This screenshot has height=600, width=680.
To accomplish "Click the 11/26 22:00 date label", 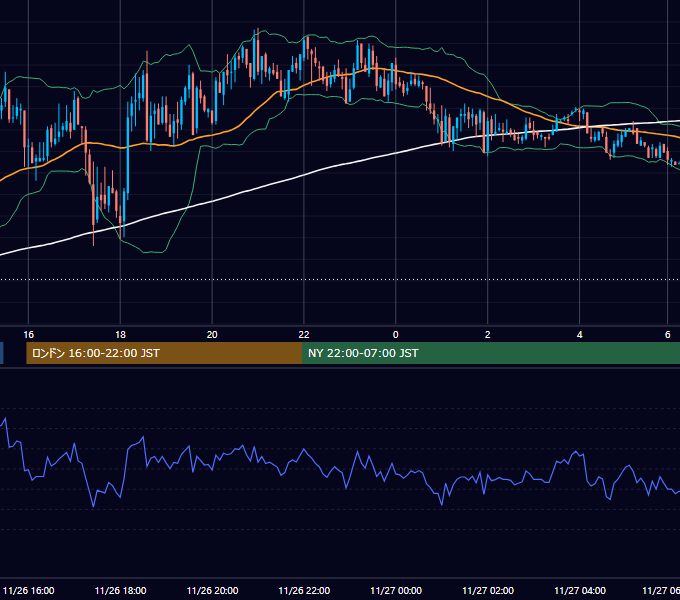I will pos(304,590).
